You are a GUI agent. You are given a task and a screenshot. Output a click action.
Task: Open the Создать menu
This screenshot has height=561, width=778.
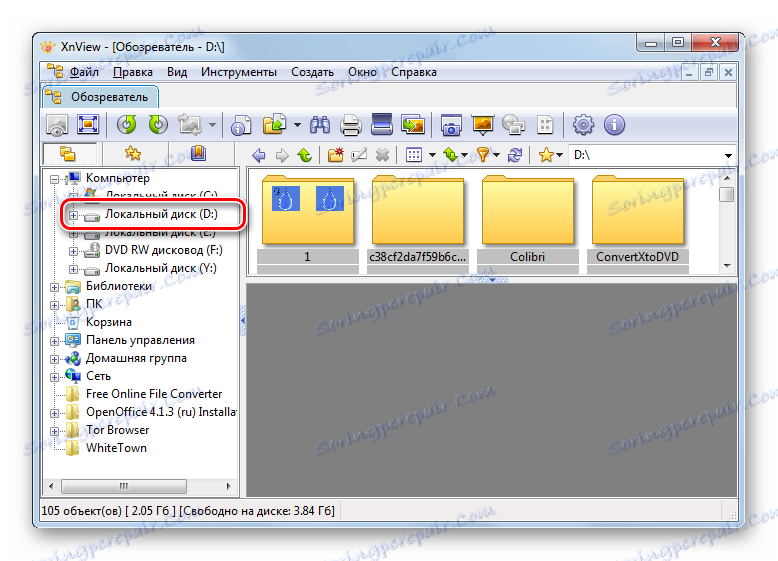312,72
